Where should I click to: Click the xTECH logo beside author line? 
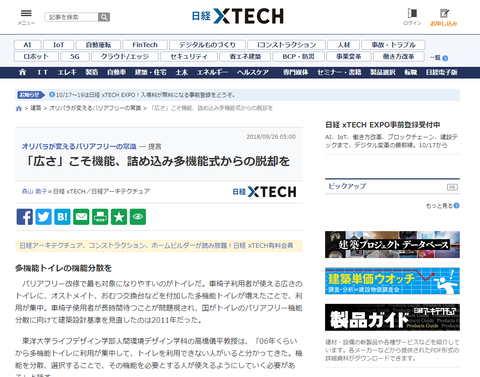pos(264,192)
